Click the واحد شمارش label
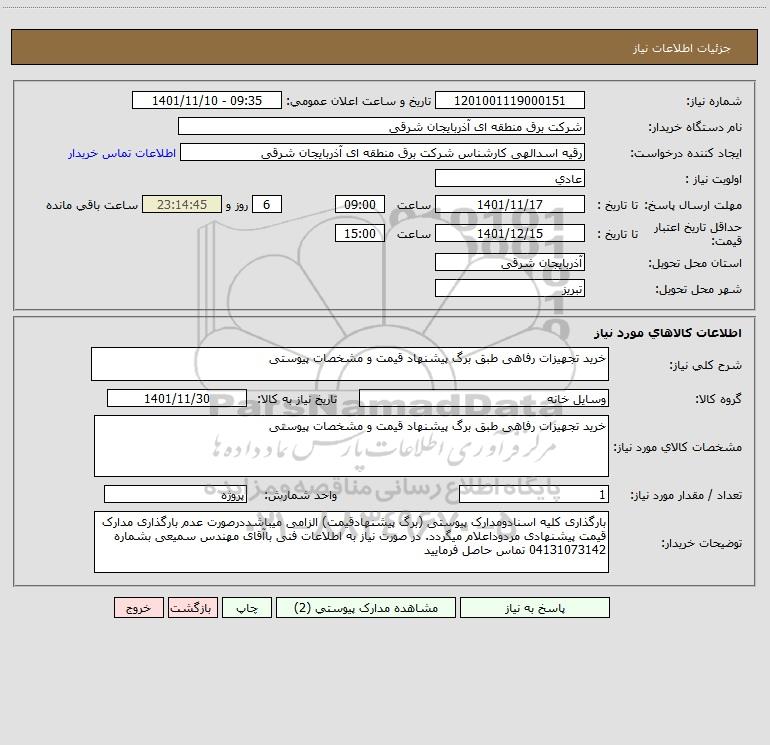The height and width of the screenshot is (745, 770). coord(301,495)
